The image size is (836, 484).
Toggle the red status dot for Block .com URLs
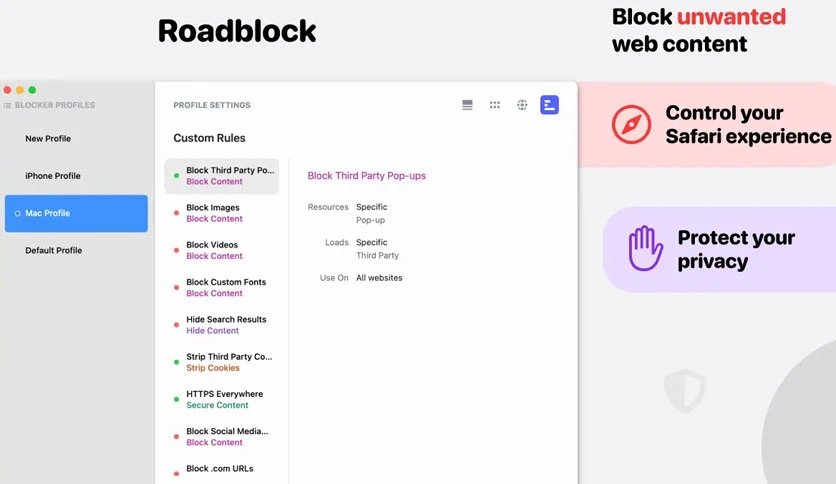(x=176, y=473)
